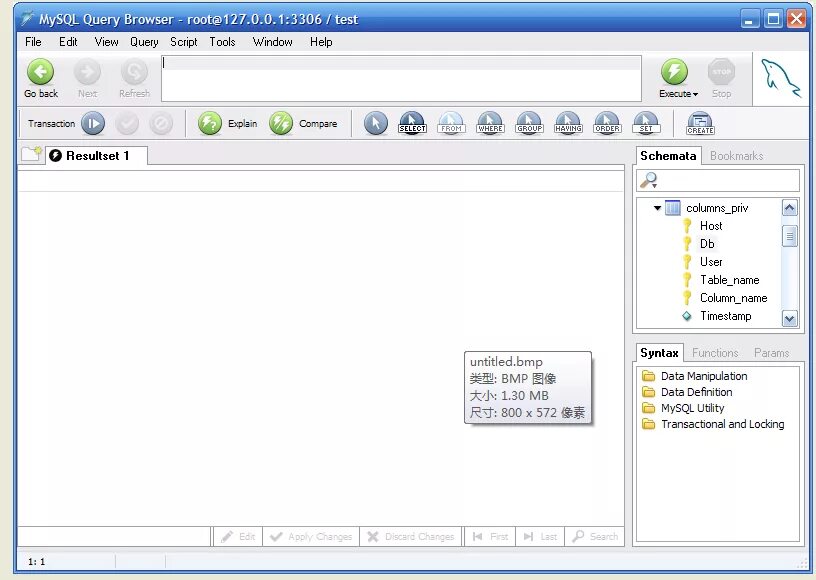This screenshot has width=816, height=580.
Task: Open the Tools menu
Action: (x=222, y=42)
